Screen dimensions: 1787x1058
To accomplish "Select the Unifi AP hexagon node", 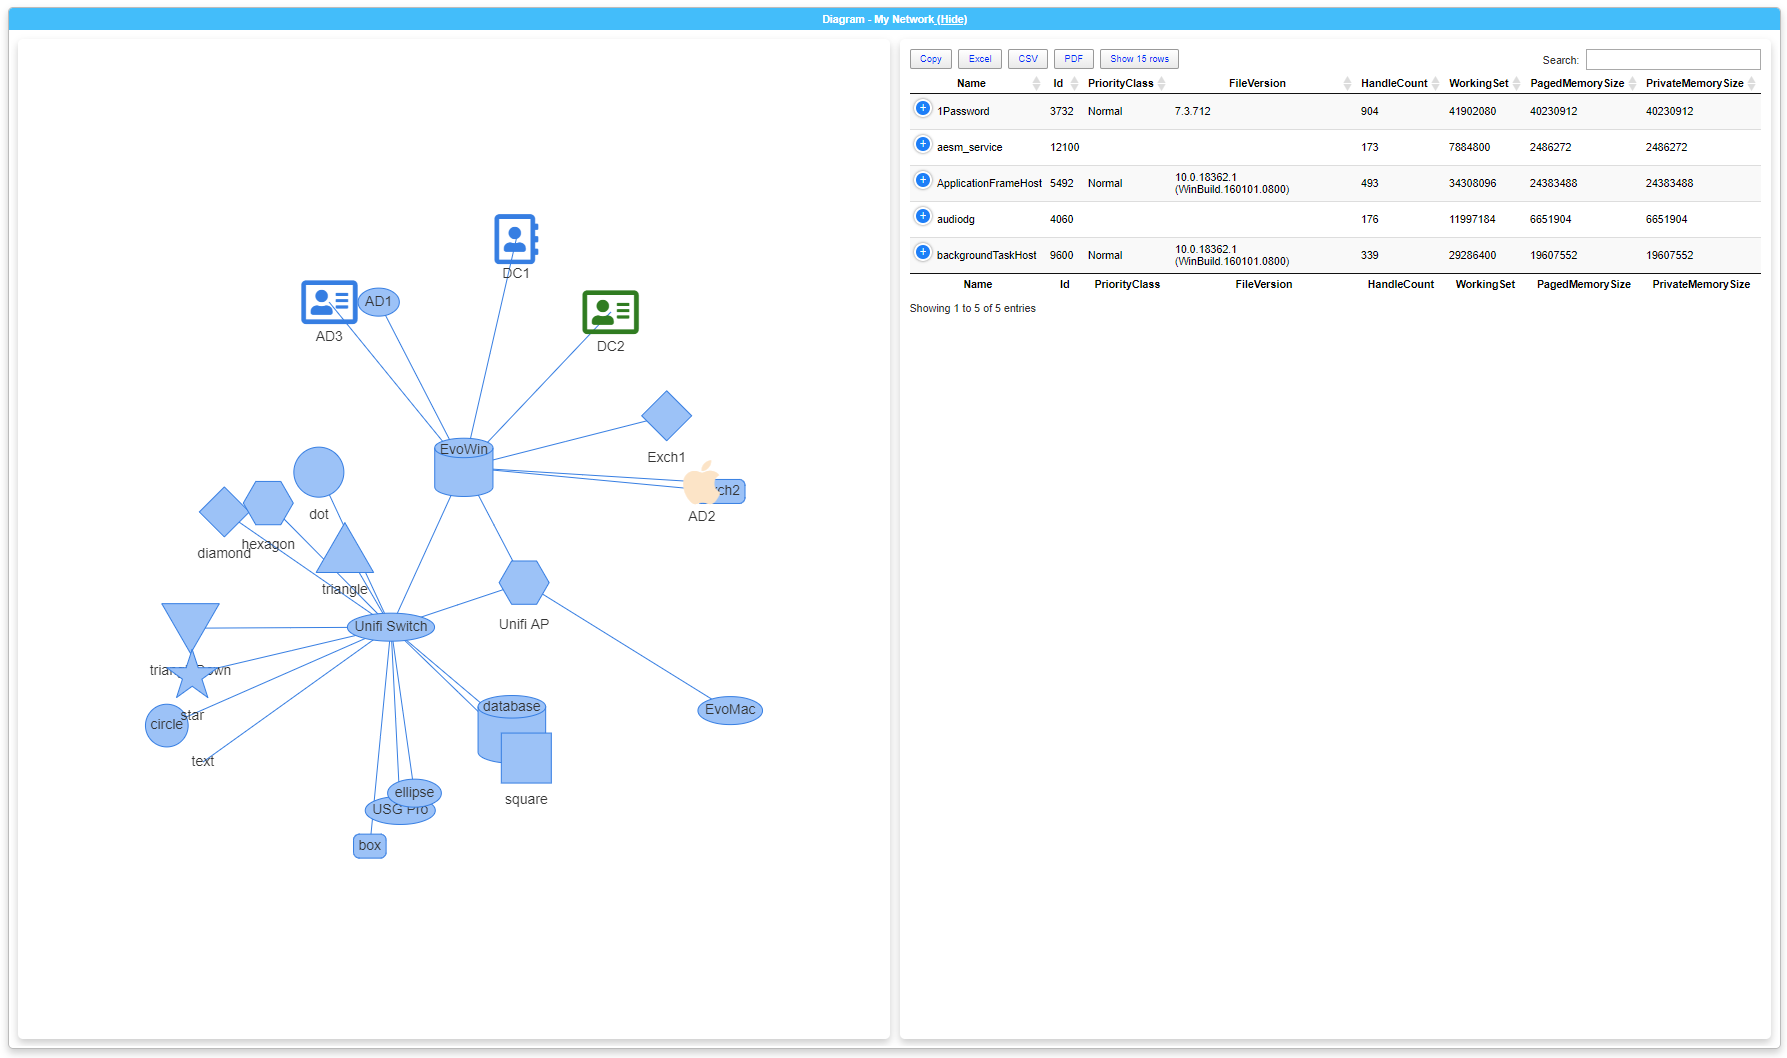I will click(524, 583).
